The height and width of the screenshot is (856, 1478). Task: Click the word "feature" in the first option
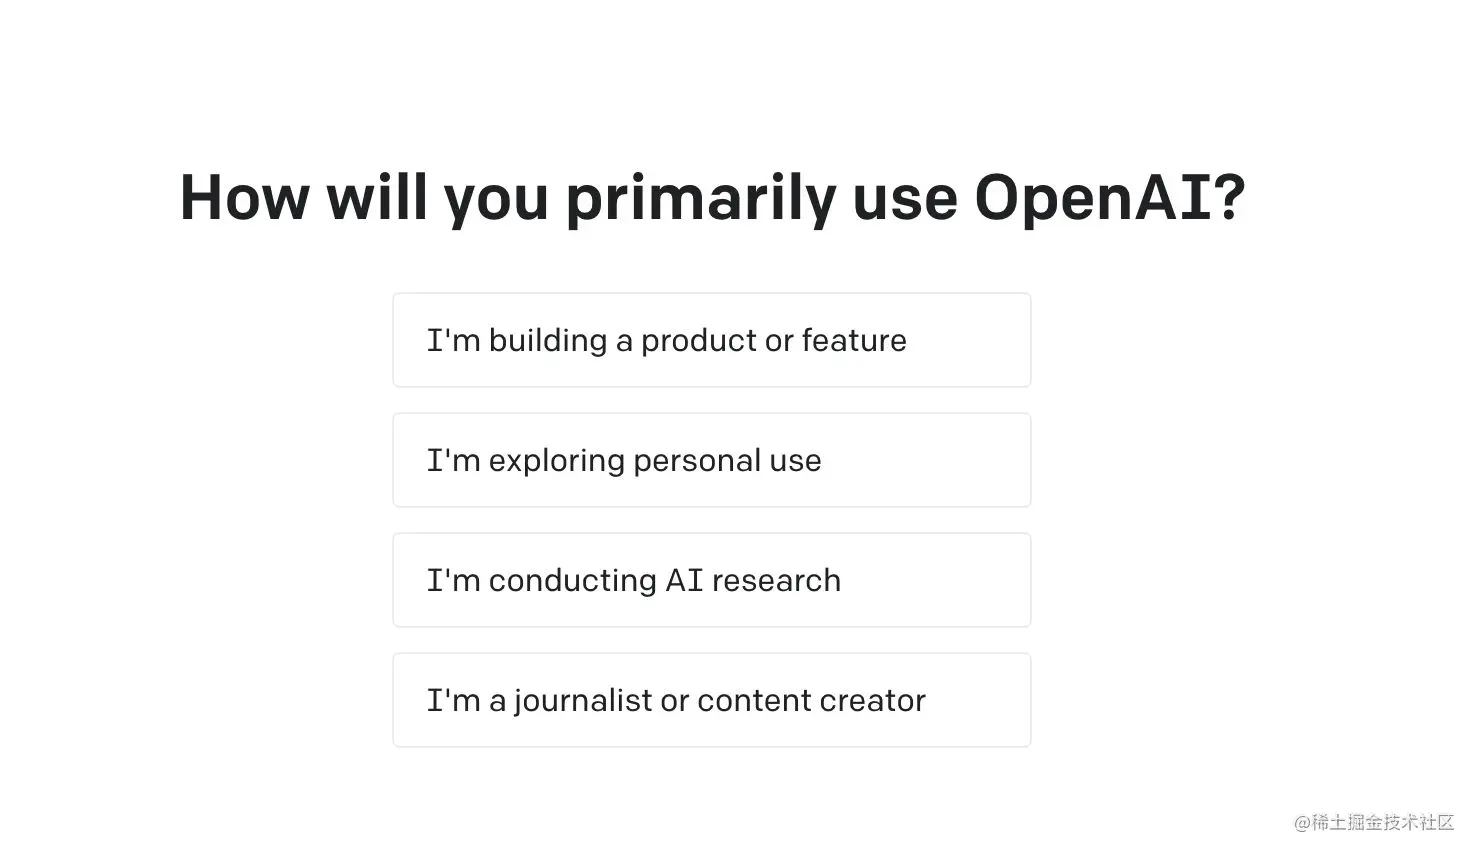tap(853, 340)
